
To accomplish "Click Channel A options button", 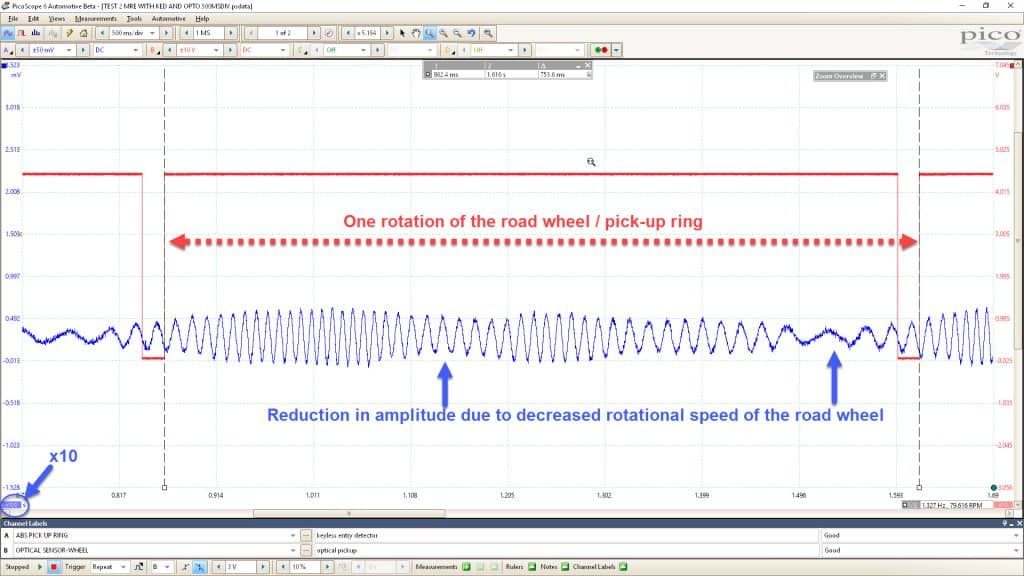I will tap(8, 50).
